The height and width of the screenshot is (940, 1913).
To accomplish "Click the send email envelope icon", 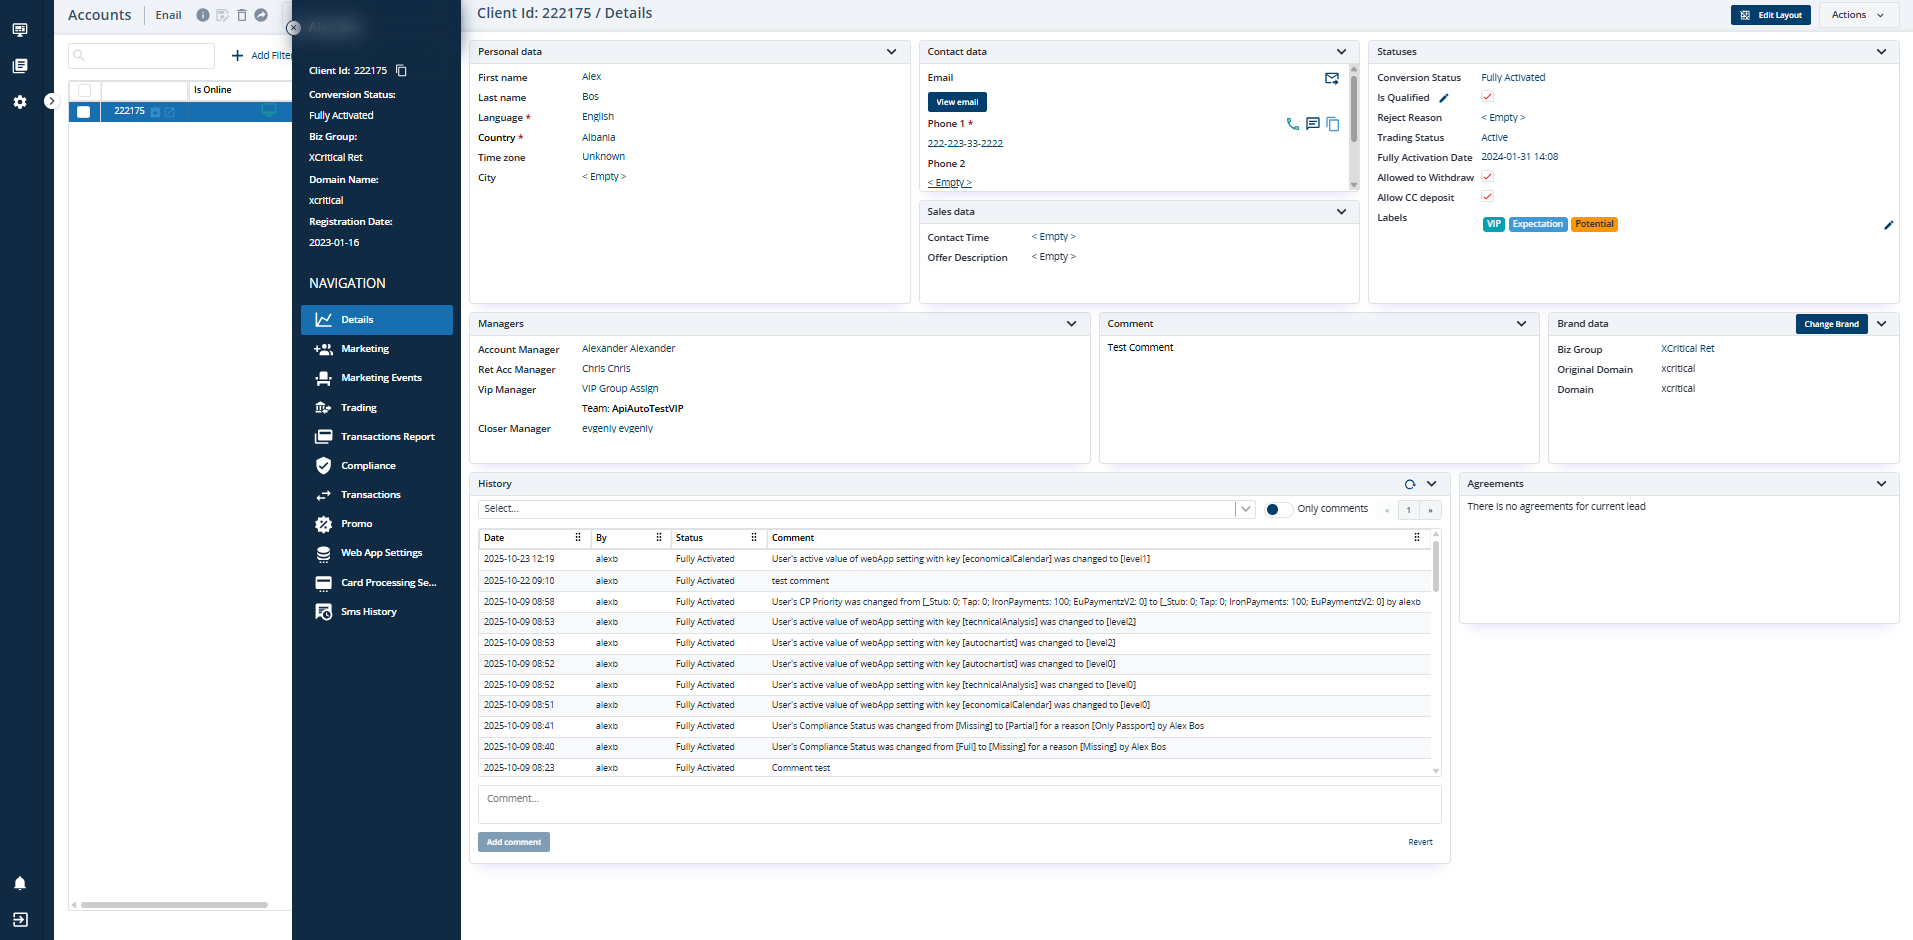I will coord(1331,78).
